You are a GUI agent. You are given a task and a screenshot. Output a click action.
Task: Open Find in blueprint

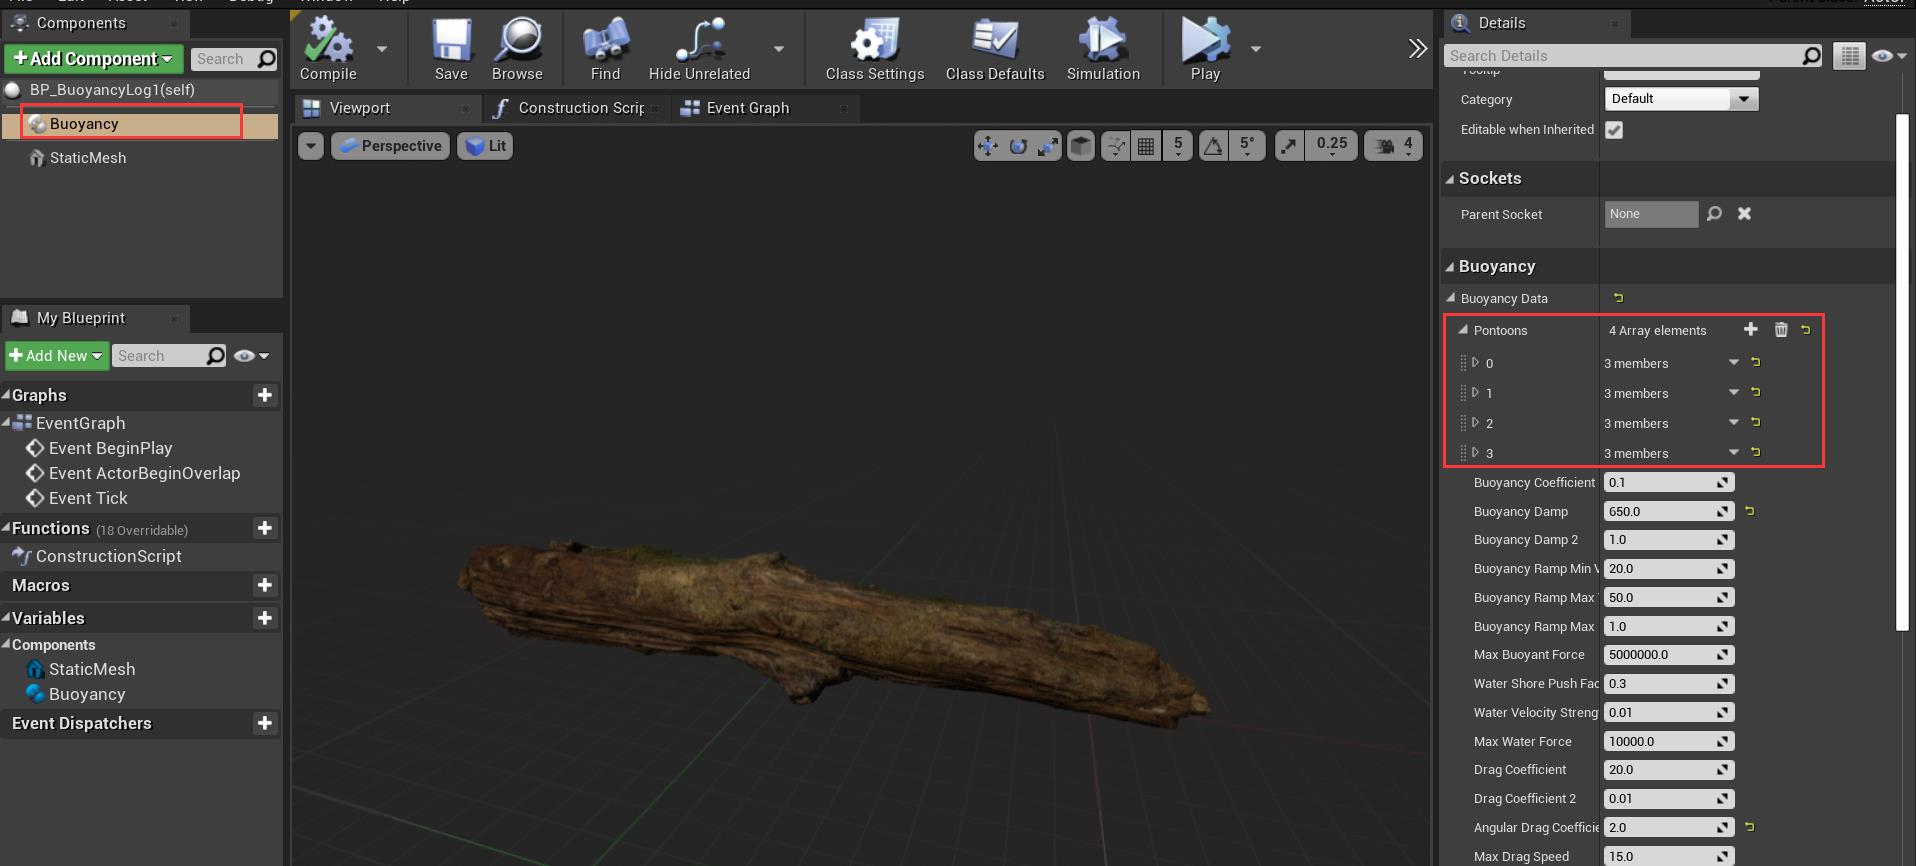tap(605, 48)
